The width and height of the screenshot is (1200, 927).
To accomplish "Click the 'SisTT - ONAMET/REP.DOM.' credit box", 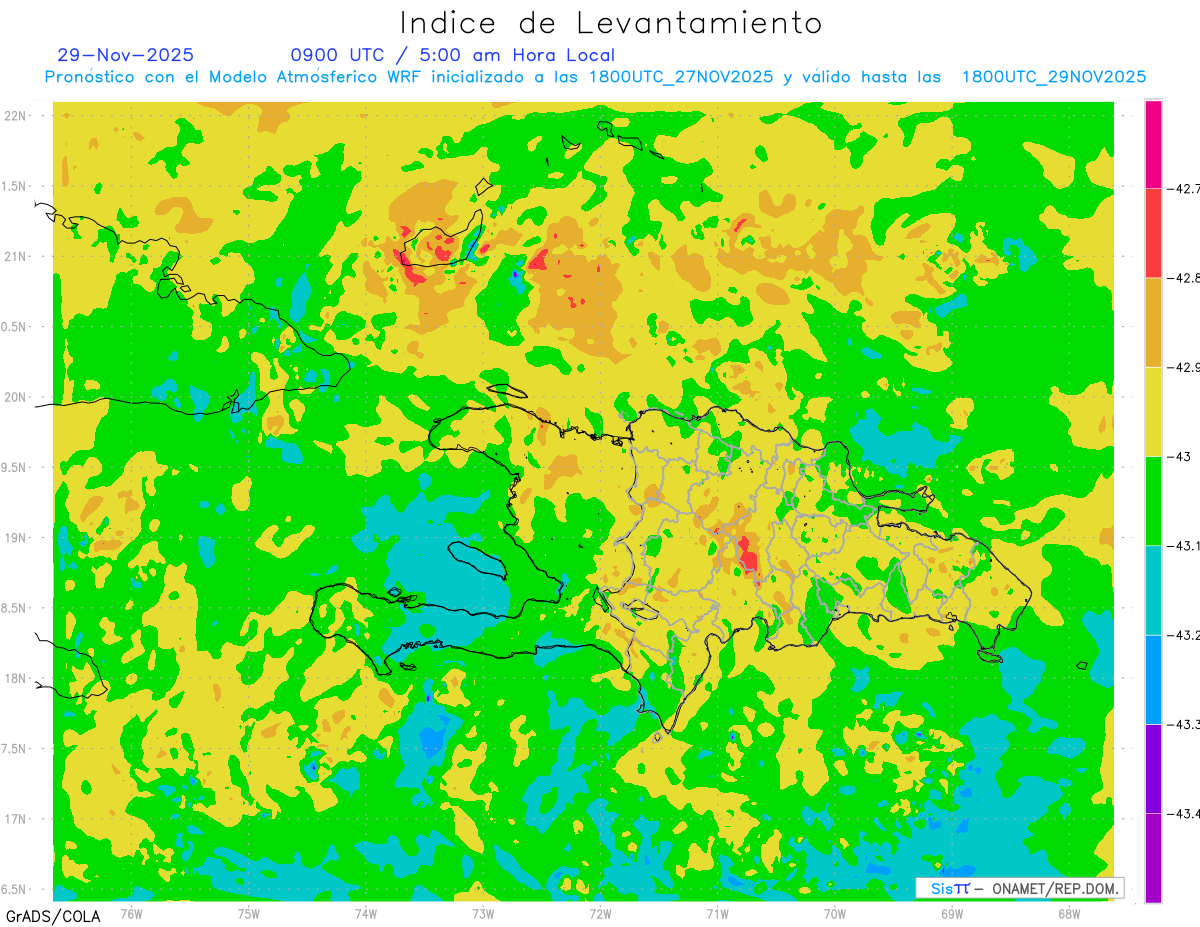I will (1020, 888).
